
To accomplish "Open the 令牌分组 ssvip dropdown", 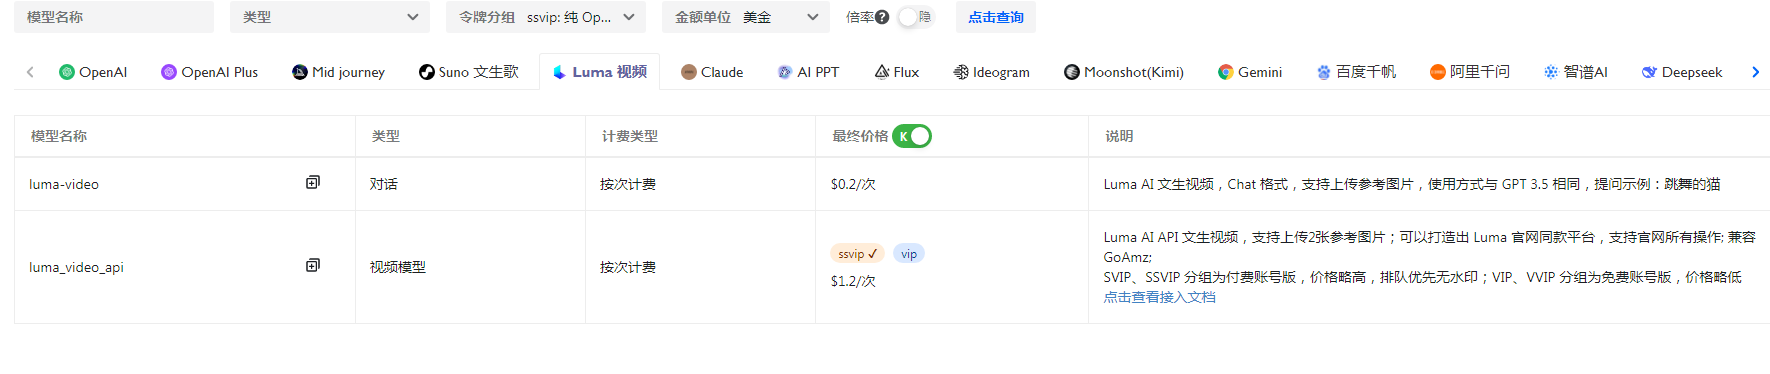I will point(546,17).
